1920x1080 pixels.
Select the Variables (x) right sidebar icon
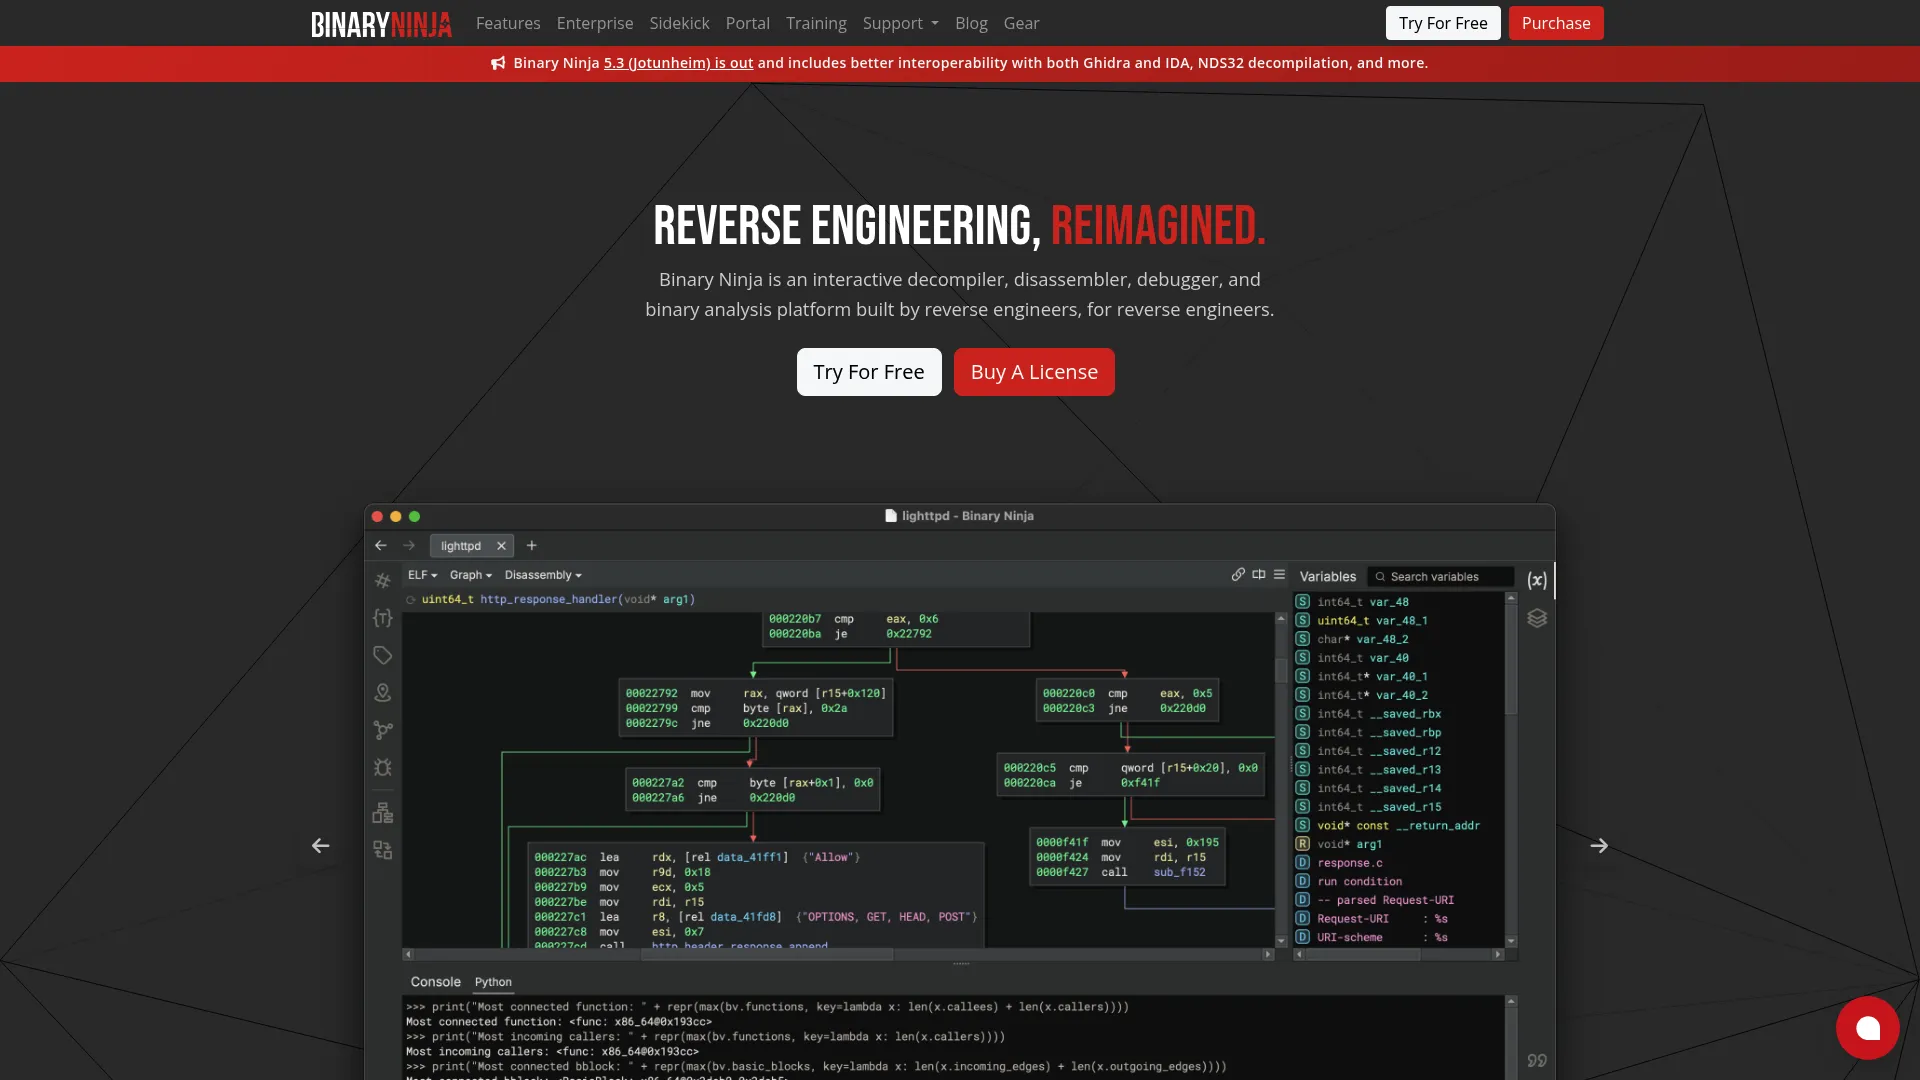(1537, 580)
